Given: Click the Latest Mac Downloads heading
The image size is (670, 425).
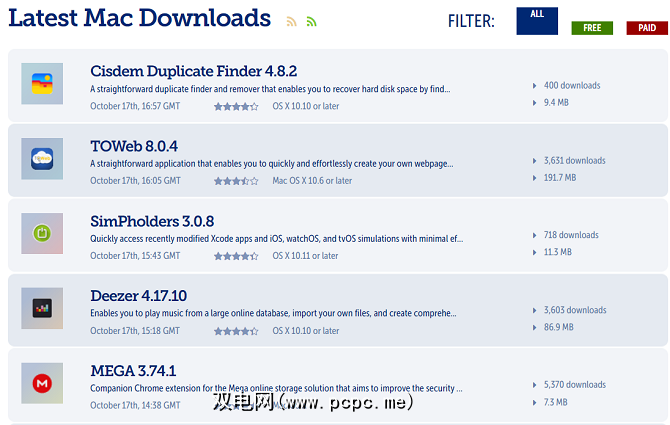Looking at the screenshot, I should (140, 18).
